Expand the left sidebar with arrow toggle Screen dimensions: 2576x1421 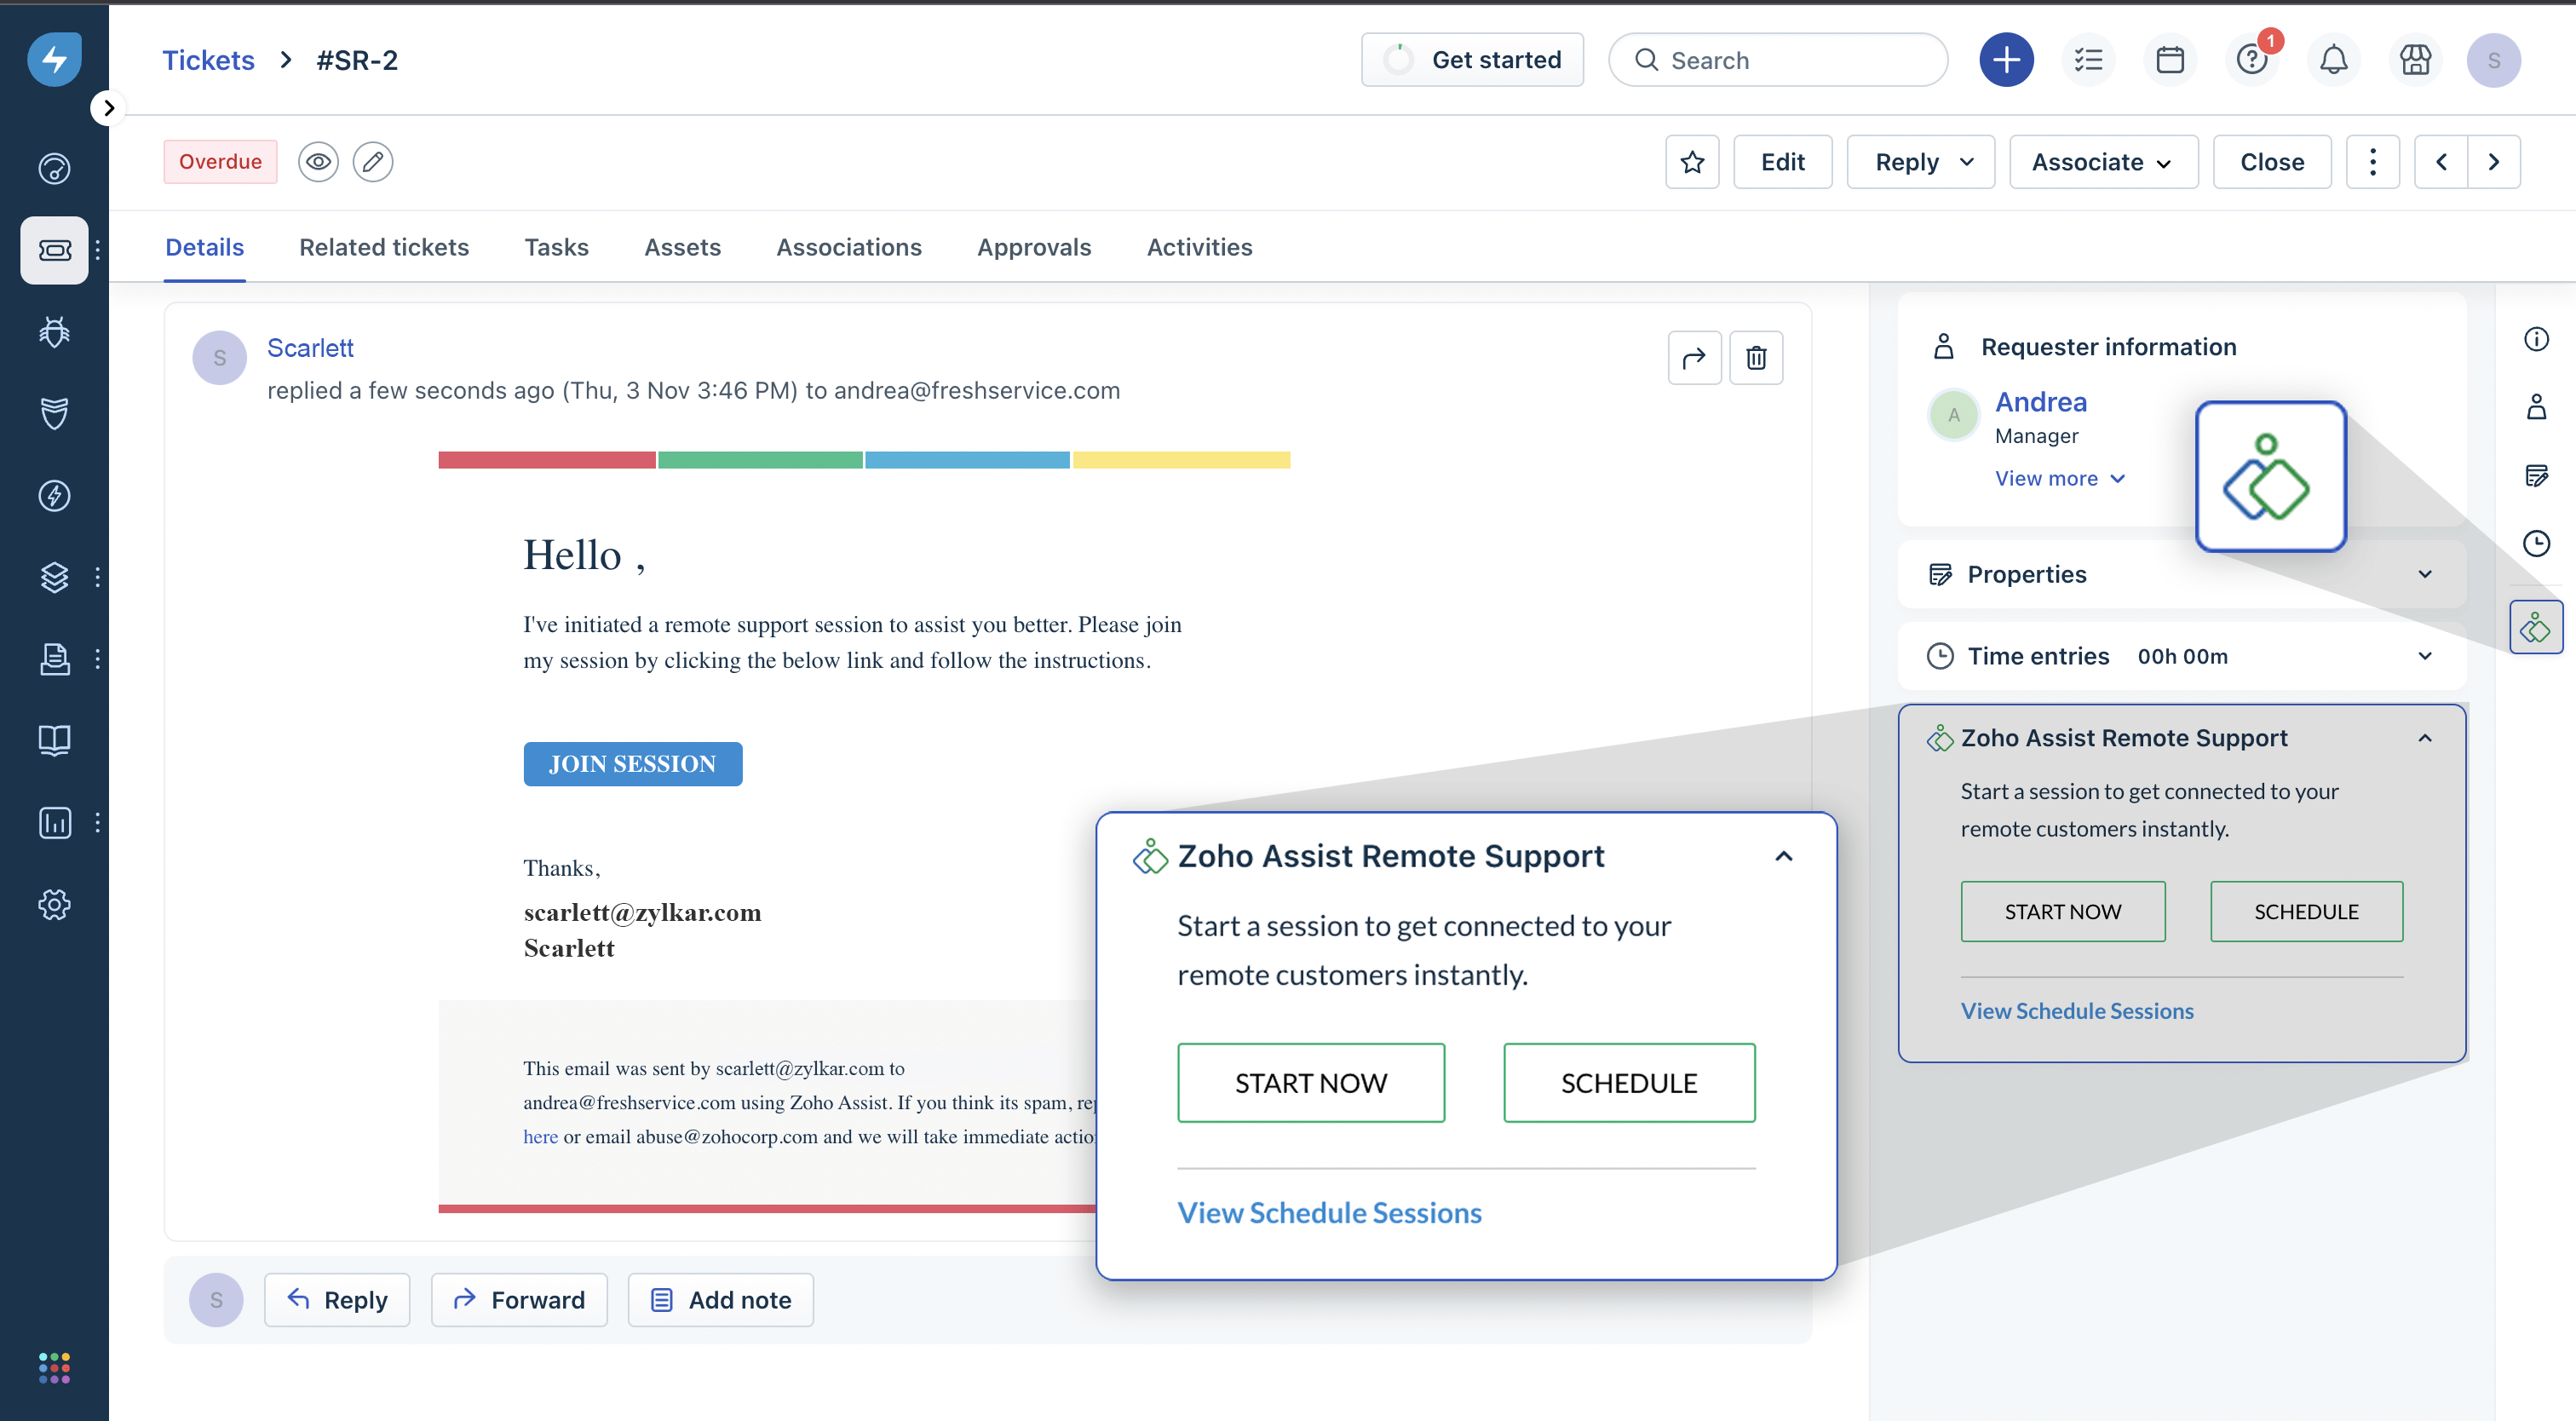tap(108, 108)
